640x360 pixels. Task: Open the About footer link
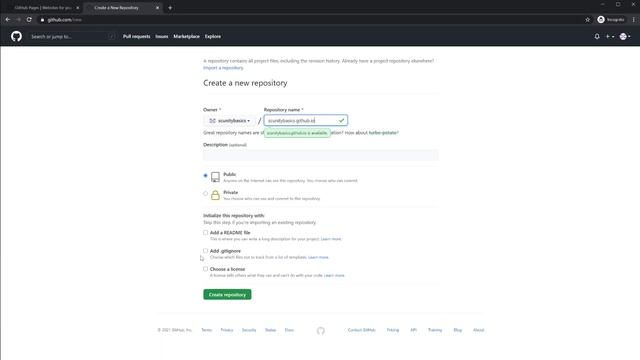[478, 330]
